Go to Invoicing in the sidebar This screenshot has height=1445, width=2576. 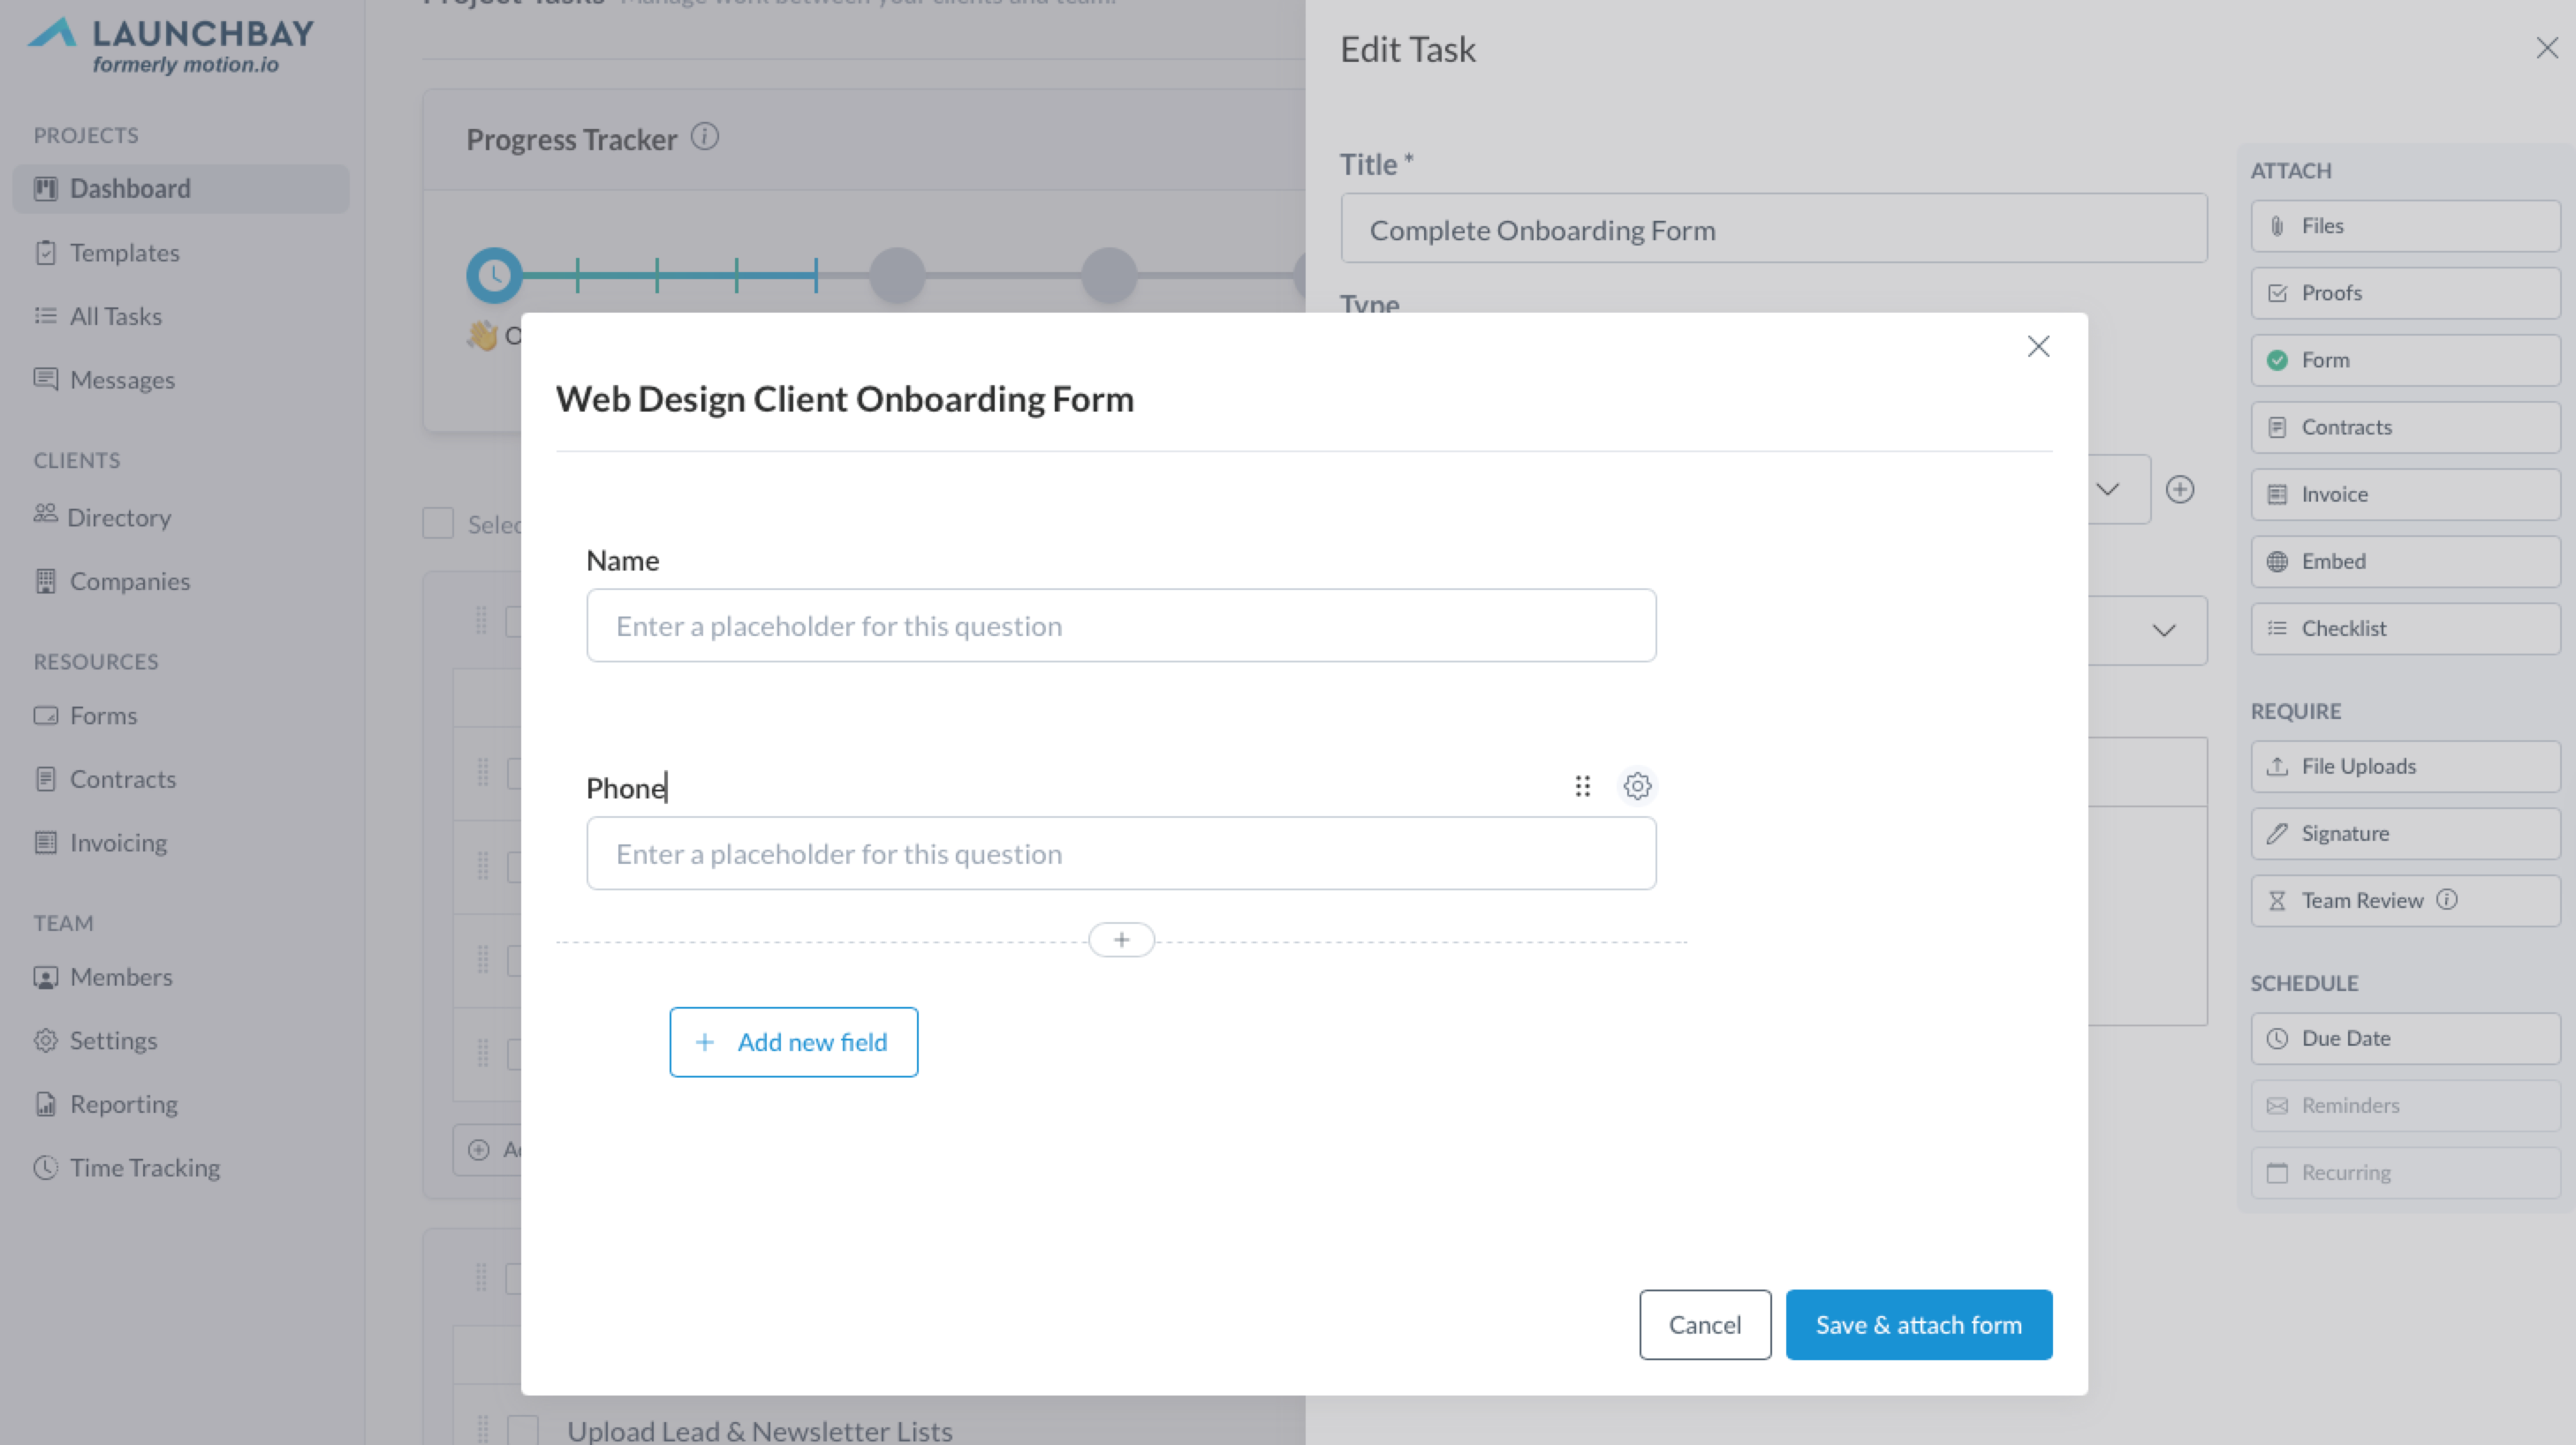pyautogui.click(x=118, y=843)
